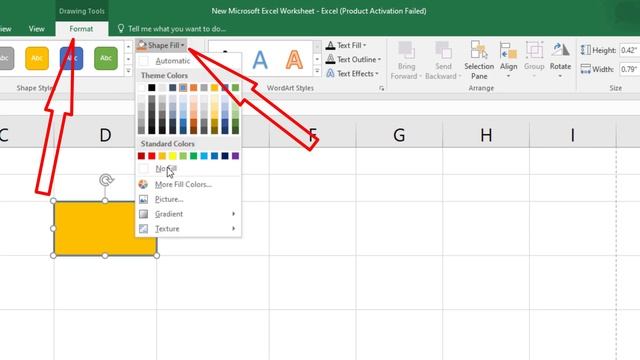The width and height of the screenshot is (640, 360).
Task: Click the Texture fill icon
Action: 143,229
